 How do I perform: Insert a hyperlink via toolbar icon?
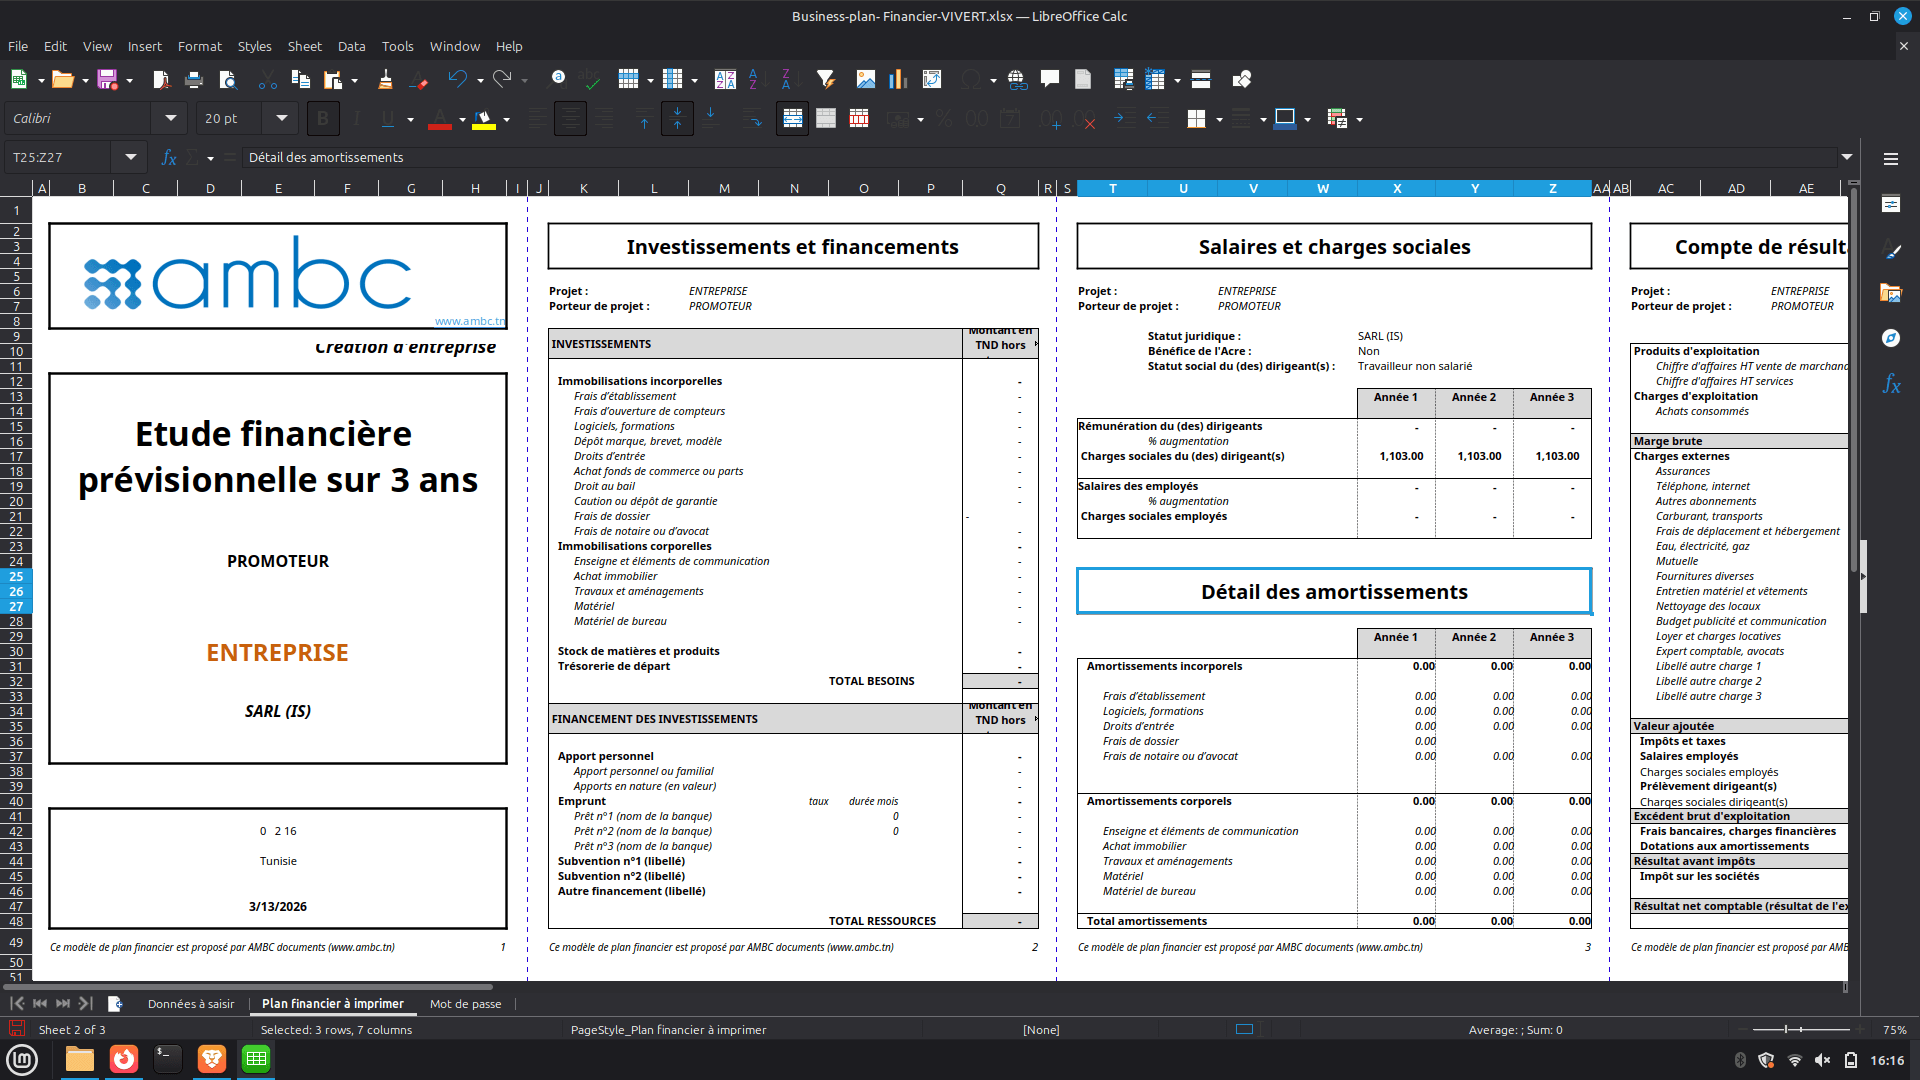[1017, 79]
